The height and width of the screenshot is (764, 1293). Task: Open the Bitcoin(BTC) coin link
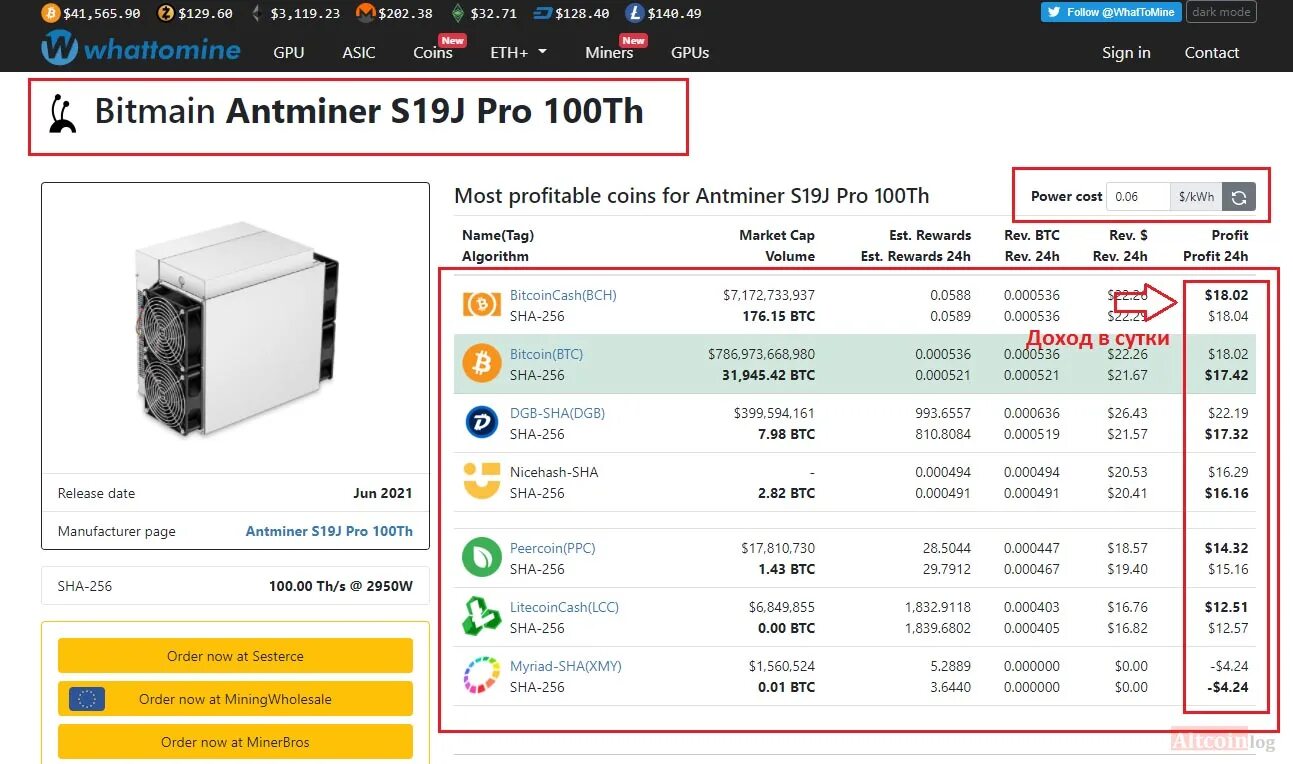(546, 354)
